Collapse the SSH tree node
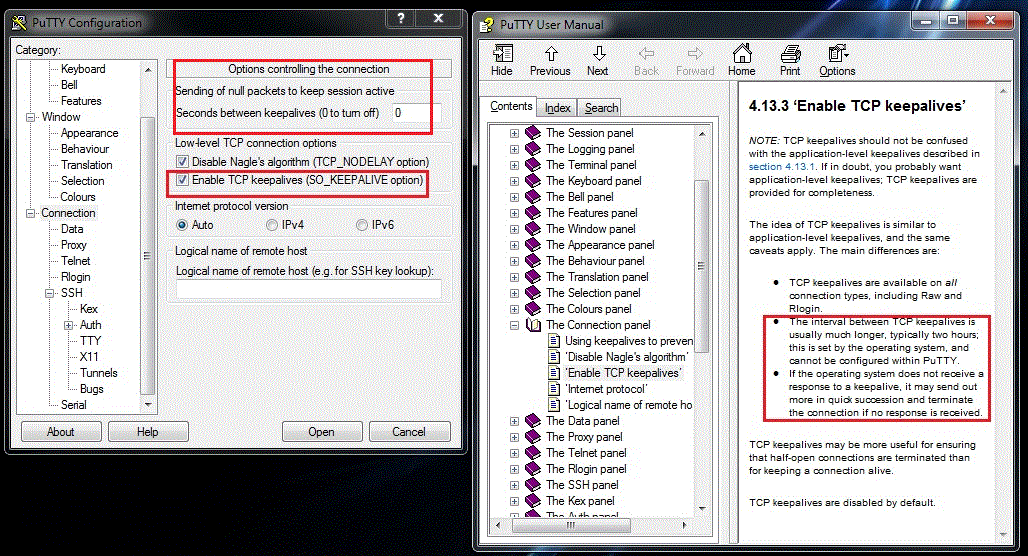1028x556 pixels. click(49, 293)
